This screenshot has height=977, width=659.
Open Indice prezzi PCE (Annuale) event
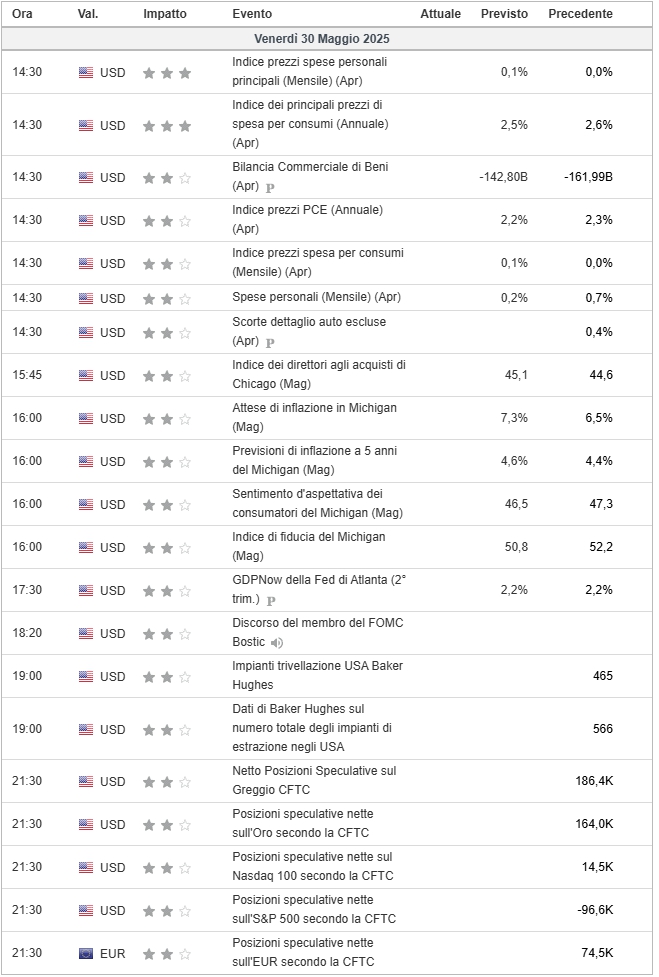pos(308,219)
